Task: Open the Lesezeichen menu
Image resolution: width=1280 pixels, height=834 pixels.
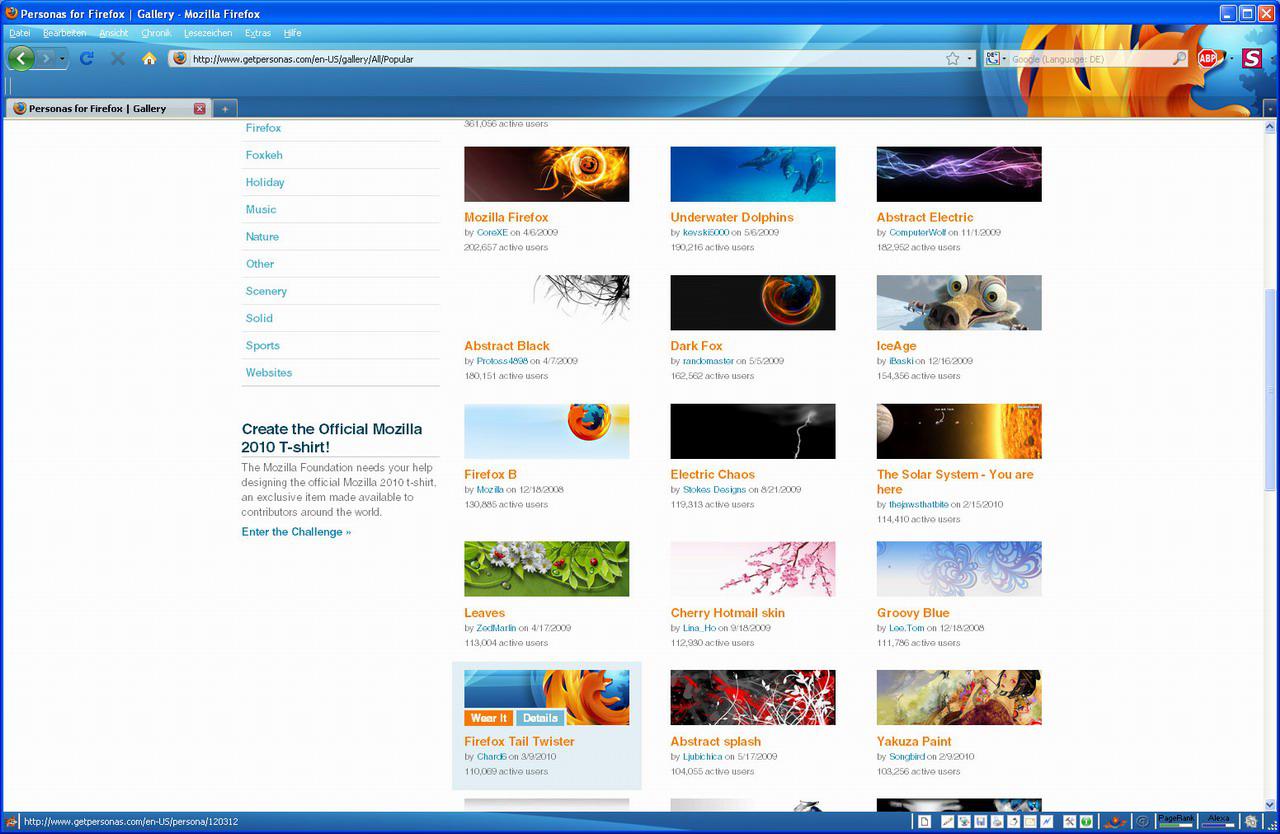Action: (x=208, y=33)
